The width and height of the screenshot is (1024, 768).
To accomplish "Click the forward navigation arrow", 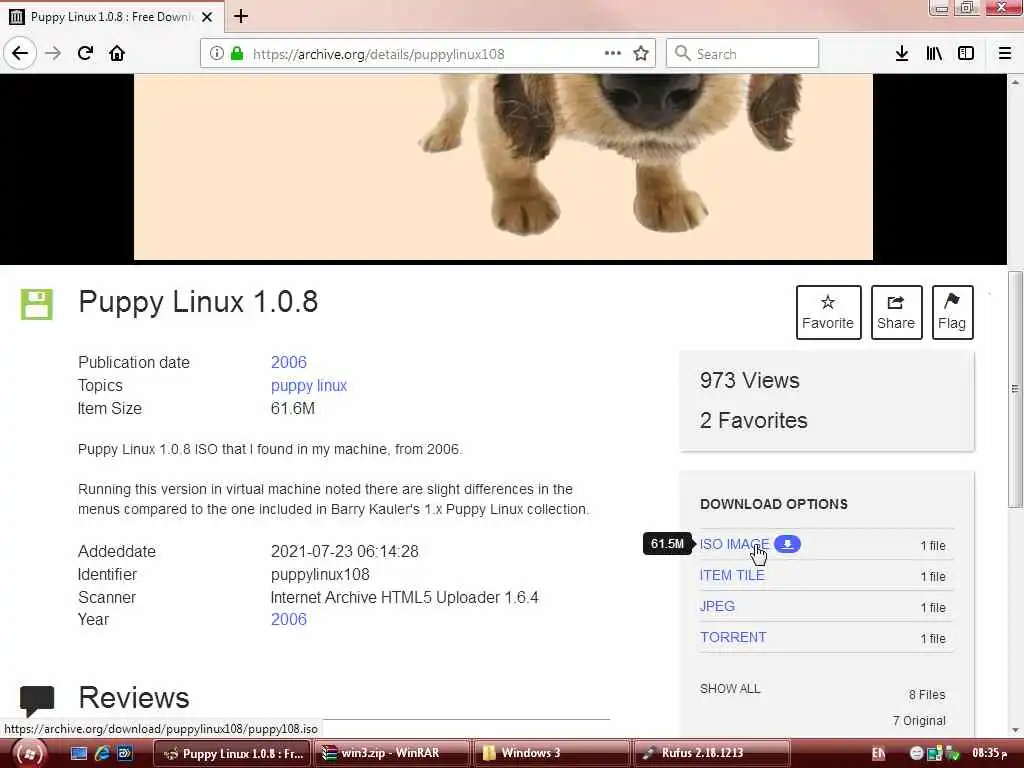I will click(53, 53).
